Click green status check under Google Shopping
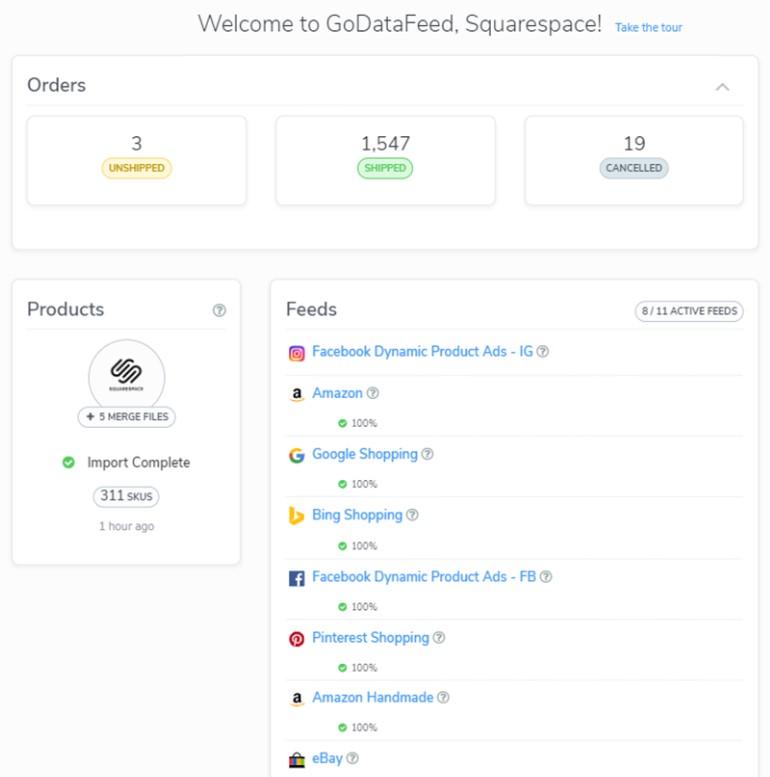Viewport: 770px width, 777px height. tap(342, 484)
